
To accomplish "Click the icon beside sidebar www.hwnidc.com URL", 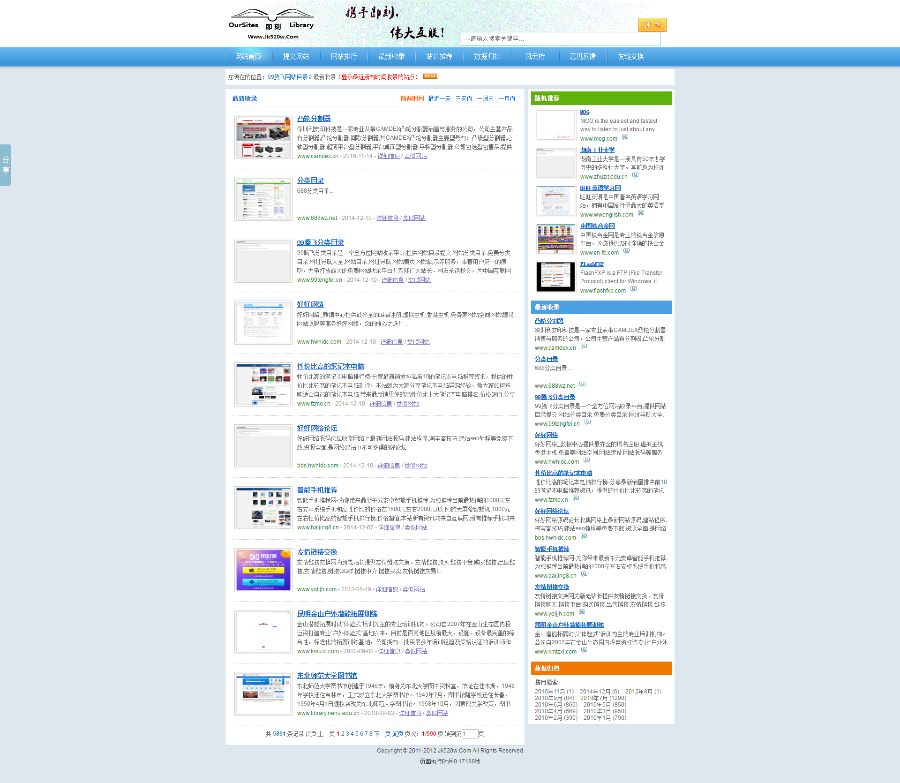I will tap(586, 460).
